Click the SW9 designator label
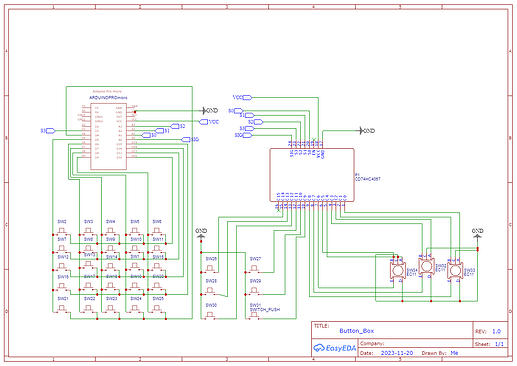Viewport: 517px width, 366px height. point(111,239)
